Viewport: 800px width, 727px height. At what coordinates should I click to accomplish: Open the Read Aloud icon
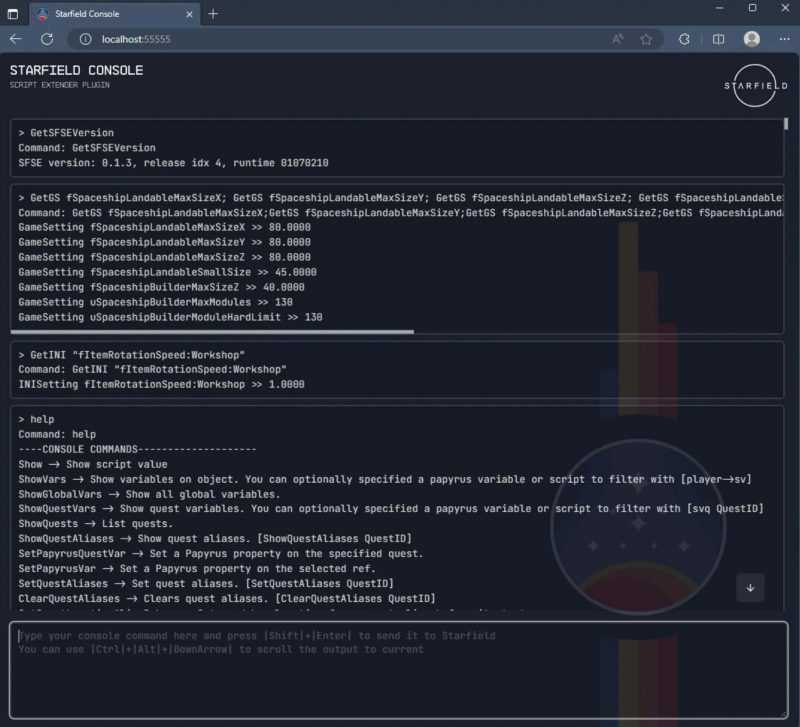pos(617,39)
